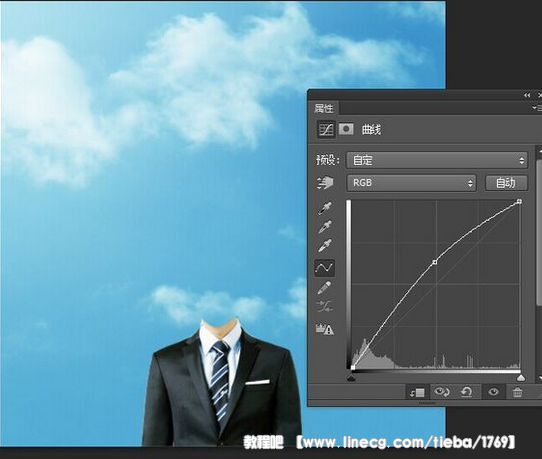Select pencil draw curve tool

324,288
